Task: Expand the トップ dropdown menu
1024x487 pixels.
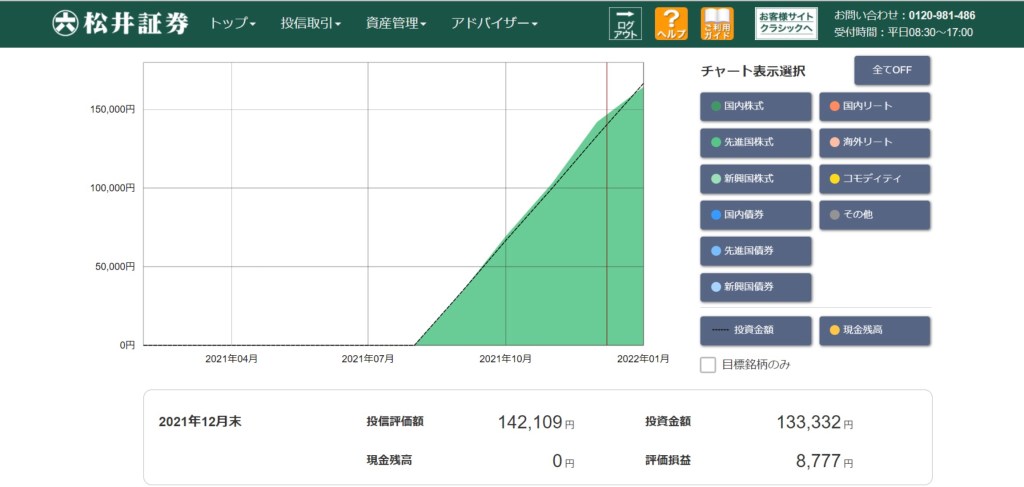Action: [x=233, y=23]
